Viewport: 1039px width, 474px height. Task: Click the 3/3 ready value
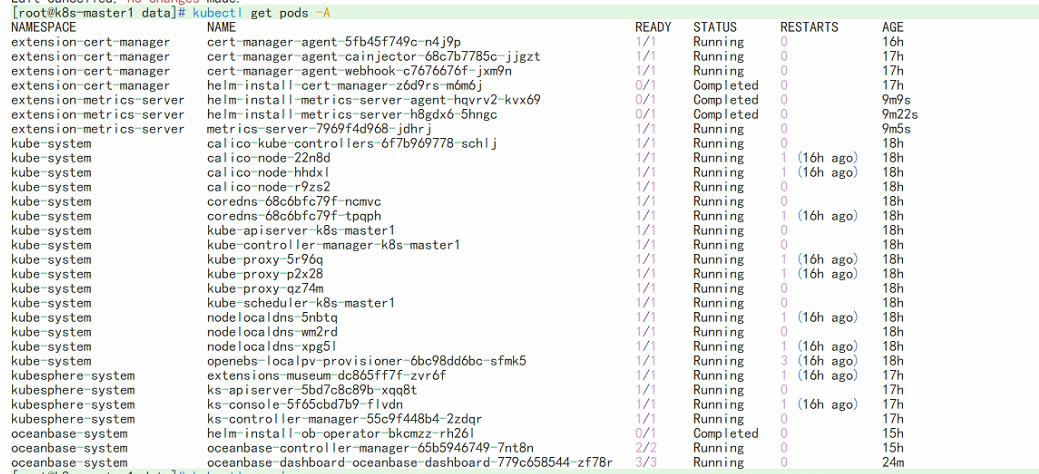click(x=645, y=463)
